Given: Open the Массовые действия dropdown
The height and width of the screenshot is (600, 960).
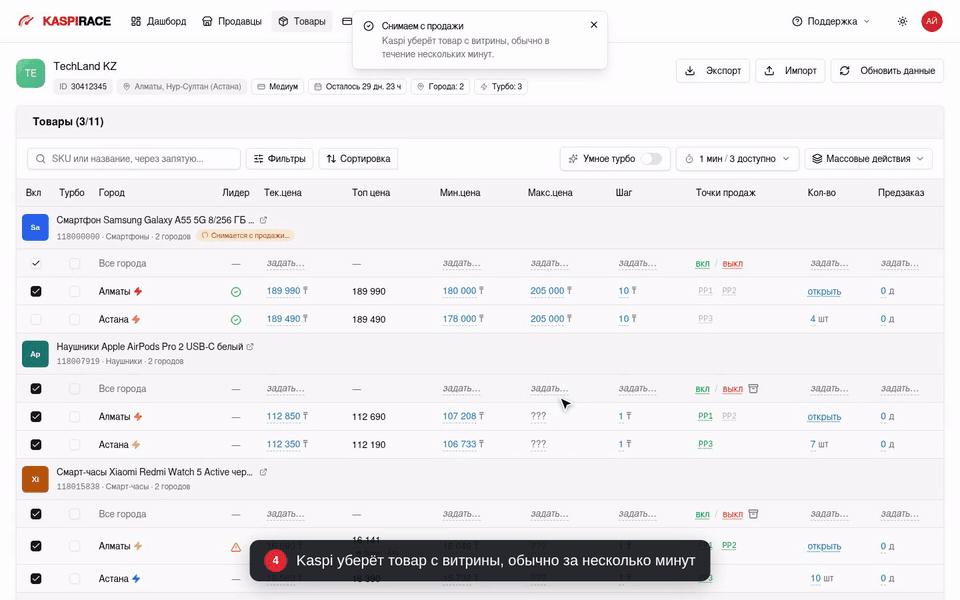Looking at the screenshot, I should [x=868, y=159].
